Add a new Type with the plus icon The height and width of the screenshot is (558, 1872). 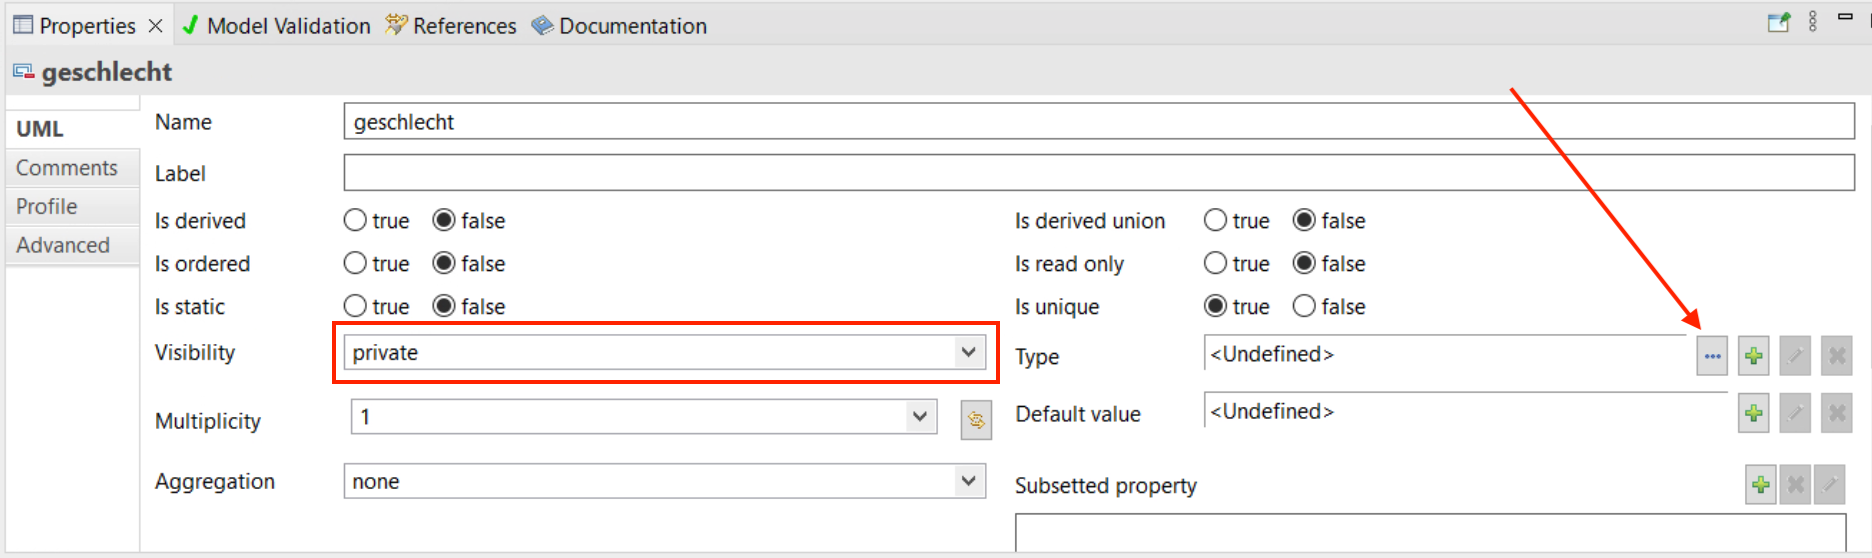tap(1753, 356)
